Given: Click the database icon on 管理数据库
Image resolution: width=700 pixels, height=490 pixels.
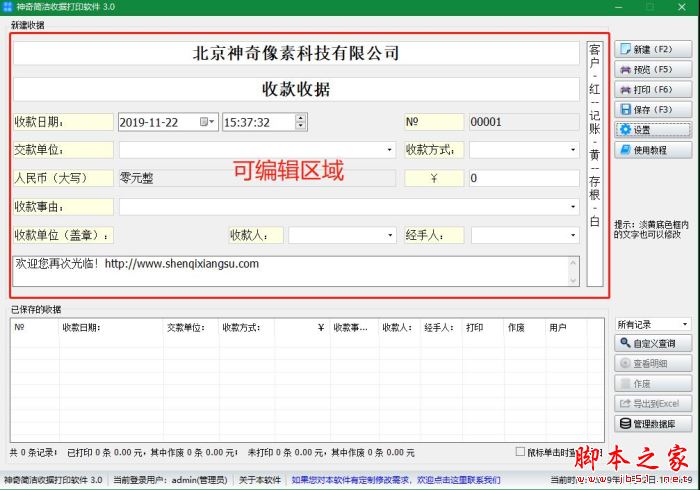Looking at the screenshot, I should tap(625, 423).
